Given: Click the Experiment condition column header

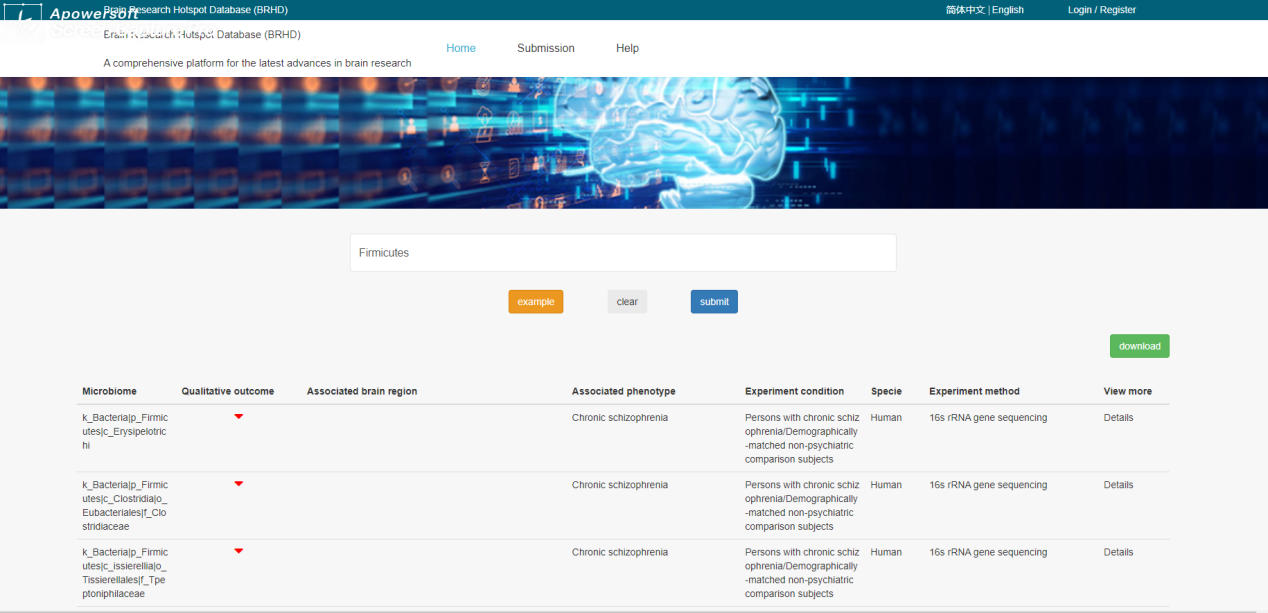Looking at the screenshot, I should (x=795, y=391).
